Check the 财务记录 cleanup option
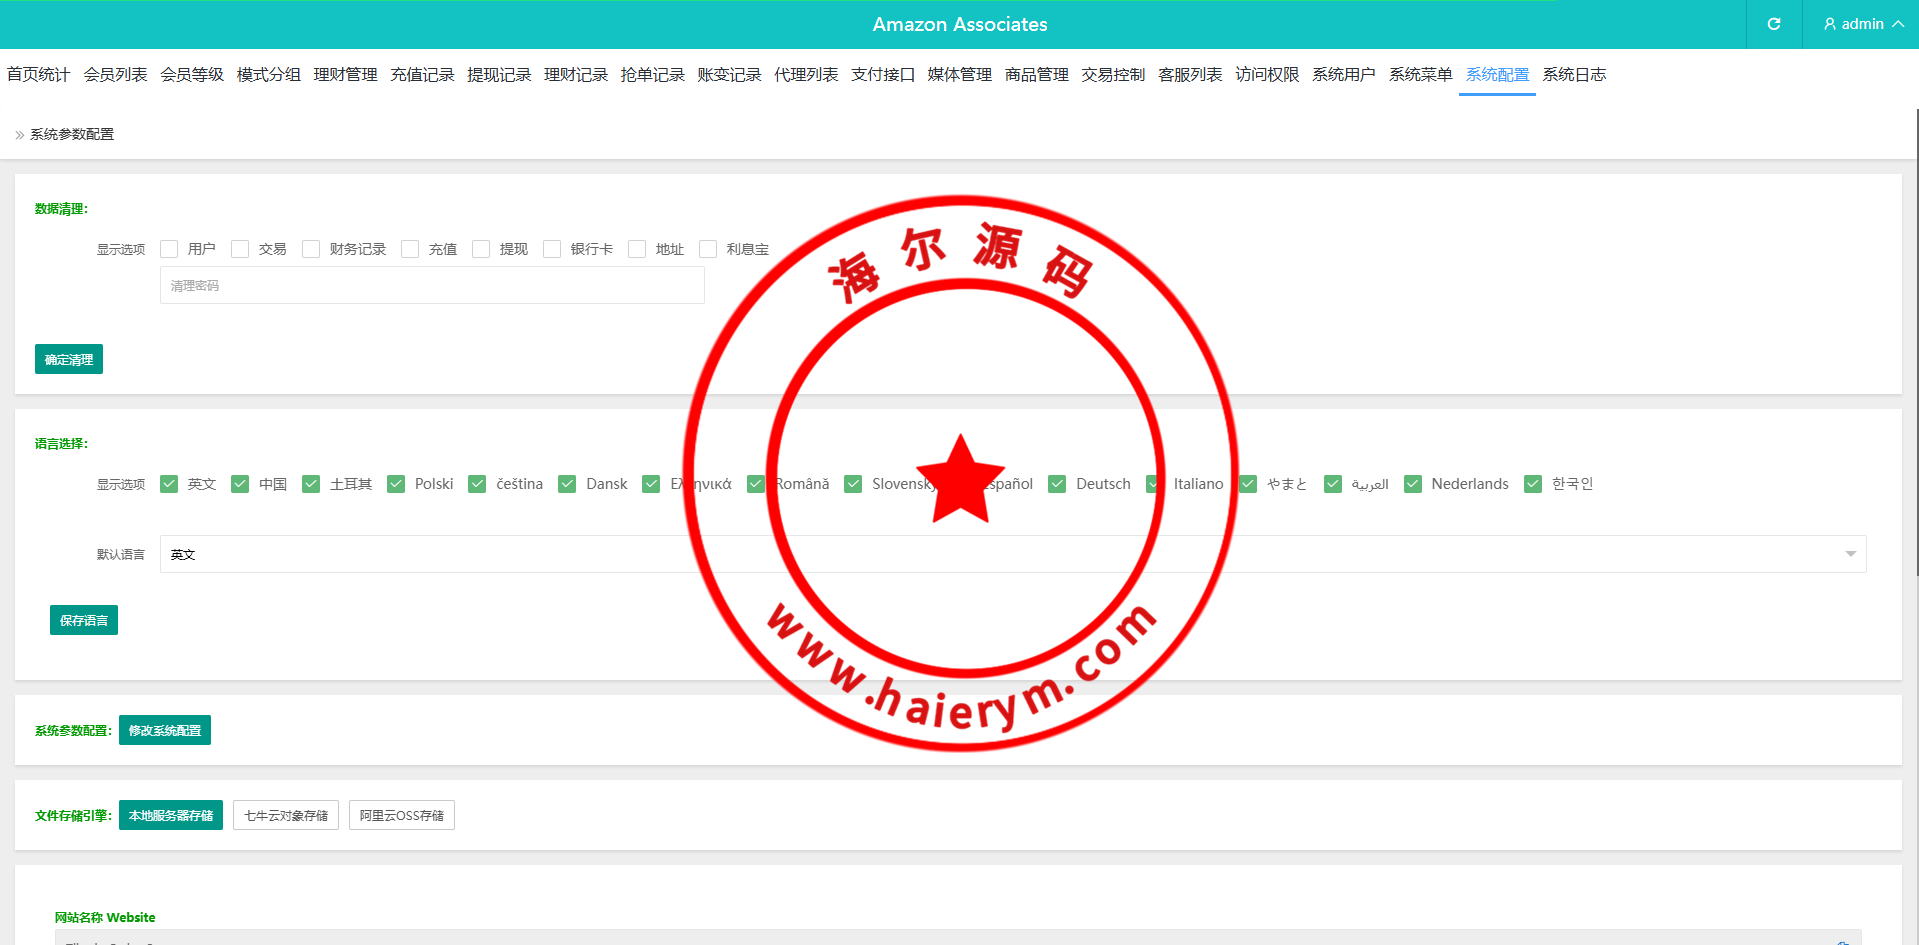Viewport: 1919px width, 945px height. (311, 249)
